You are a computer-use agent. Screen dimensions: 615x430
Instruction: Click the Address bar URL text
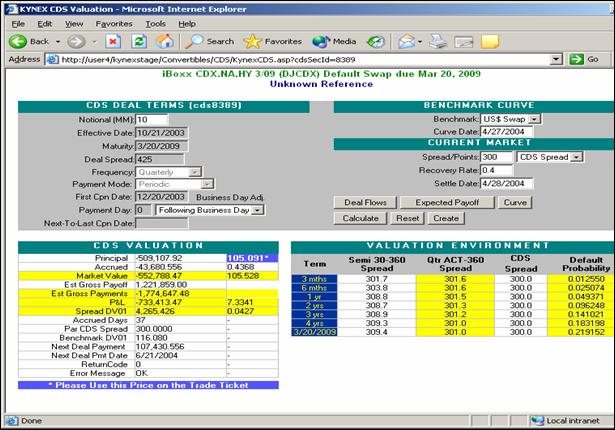coord(208,60)
